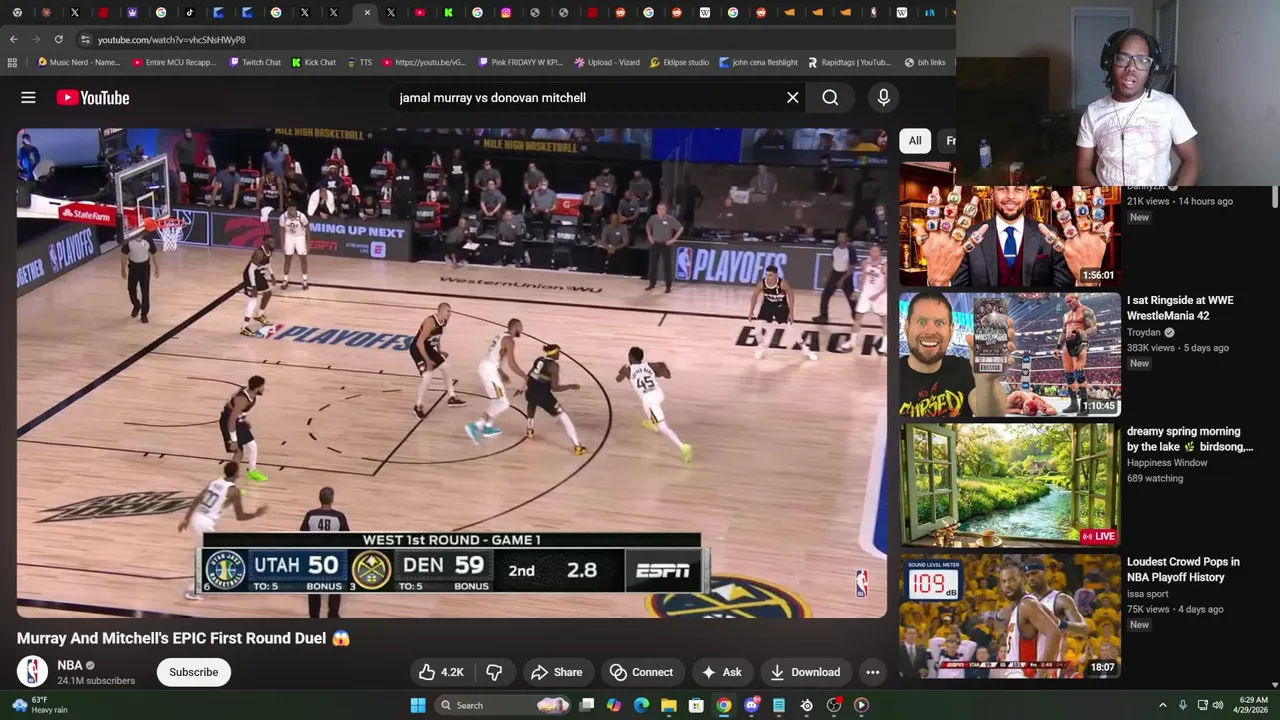This screenshot has height=720, width=1280.
Task: Open Google Chrome from taskbar
Action: 724,705
